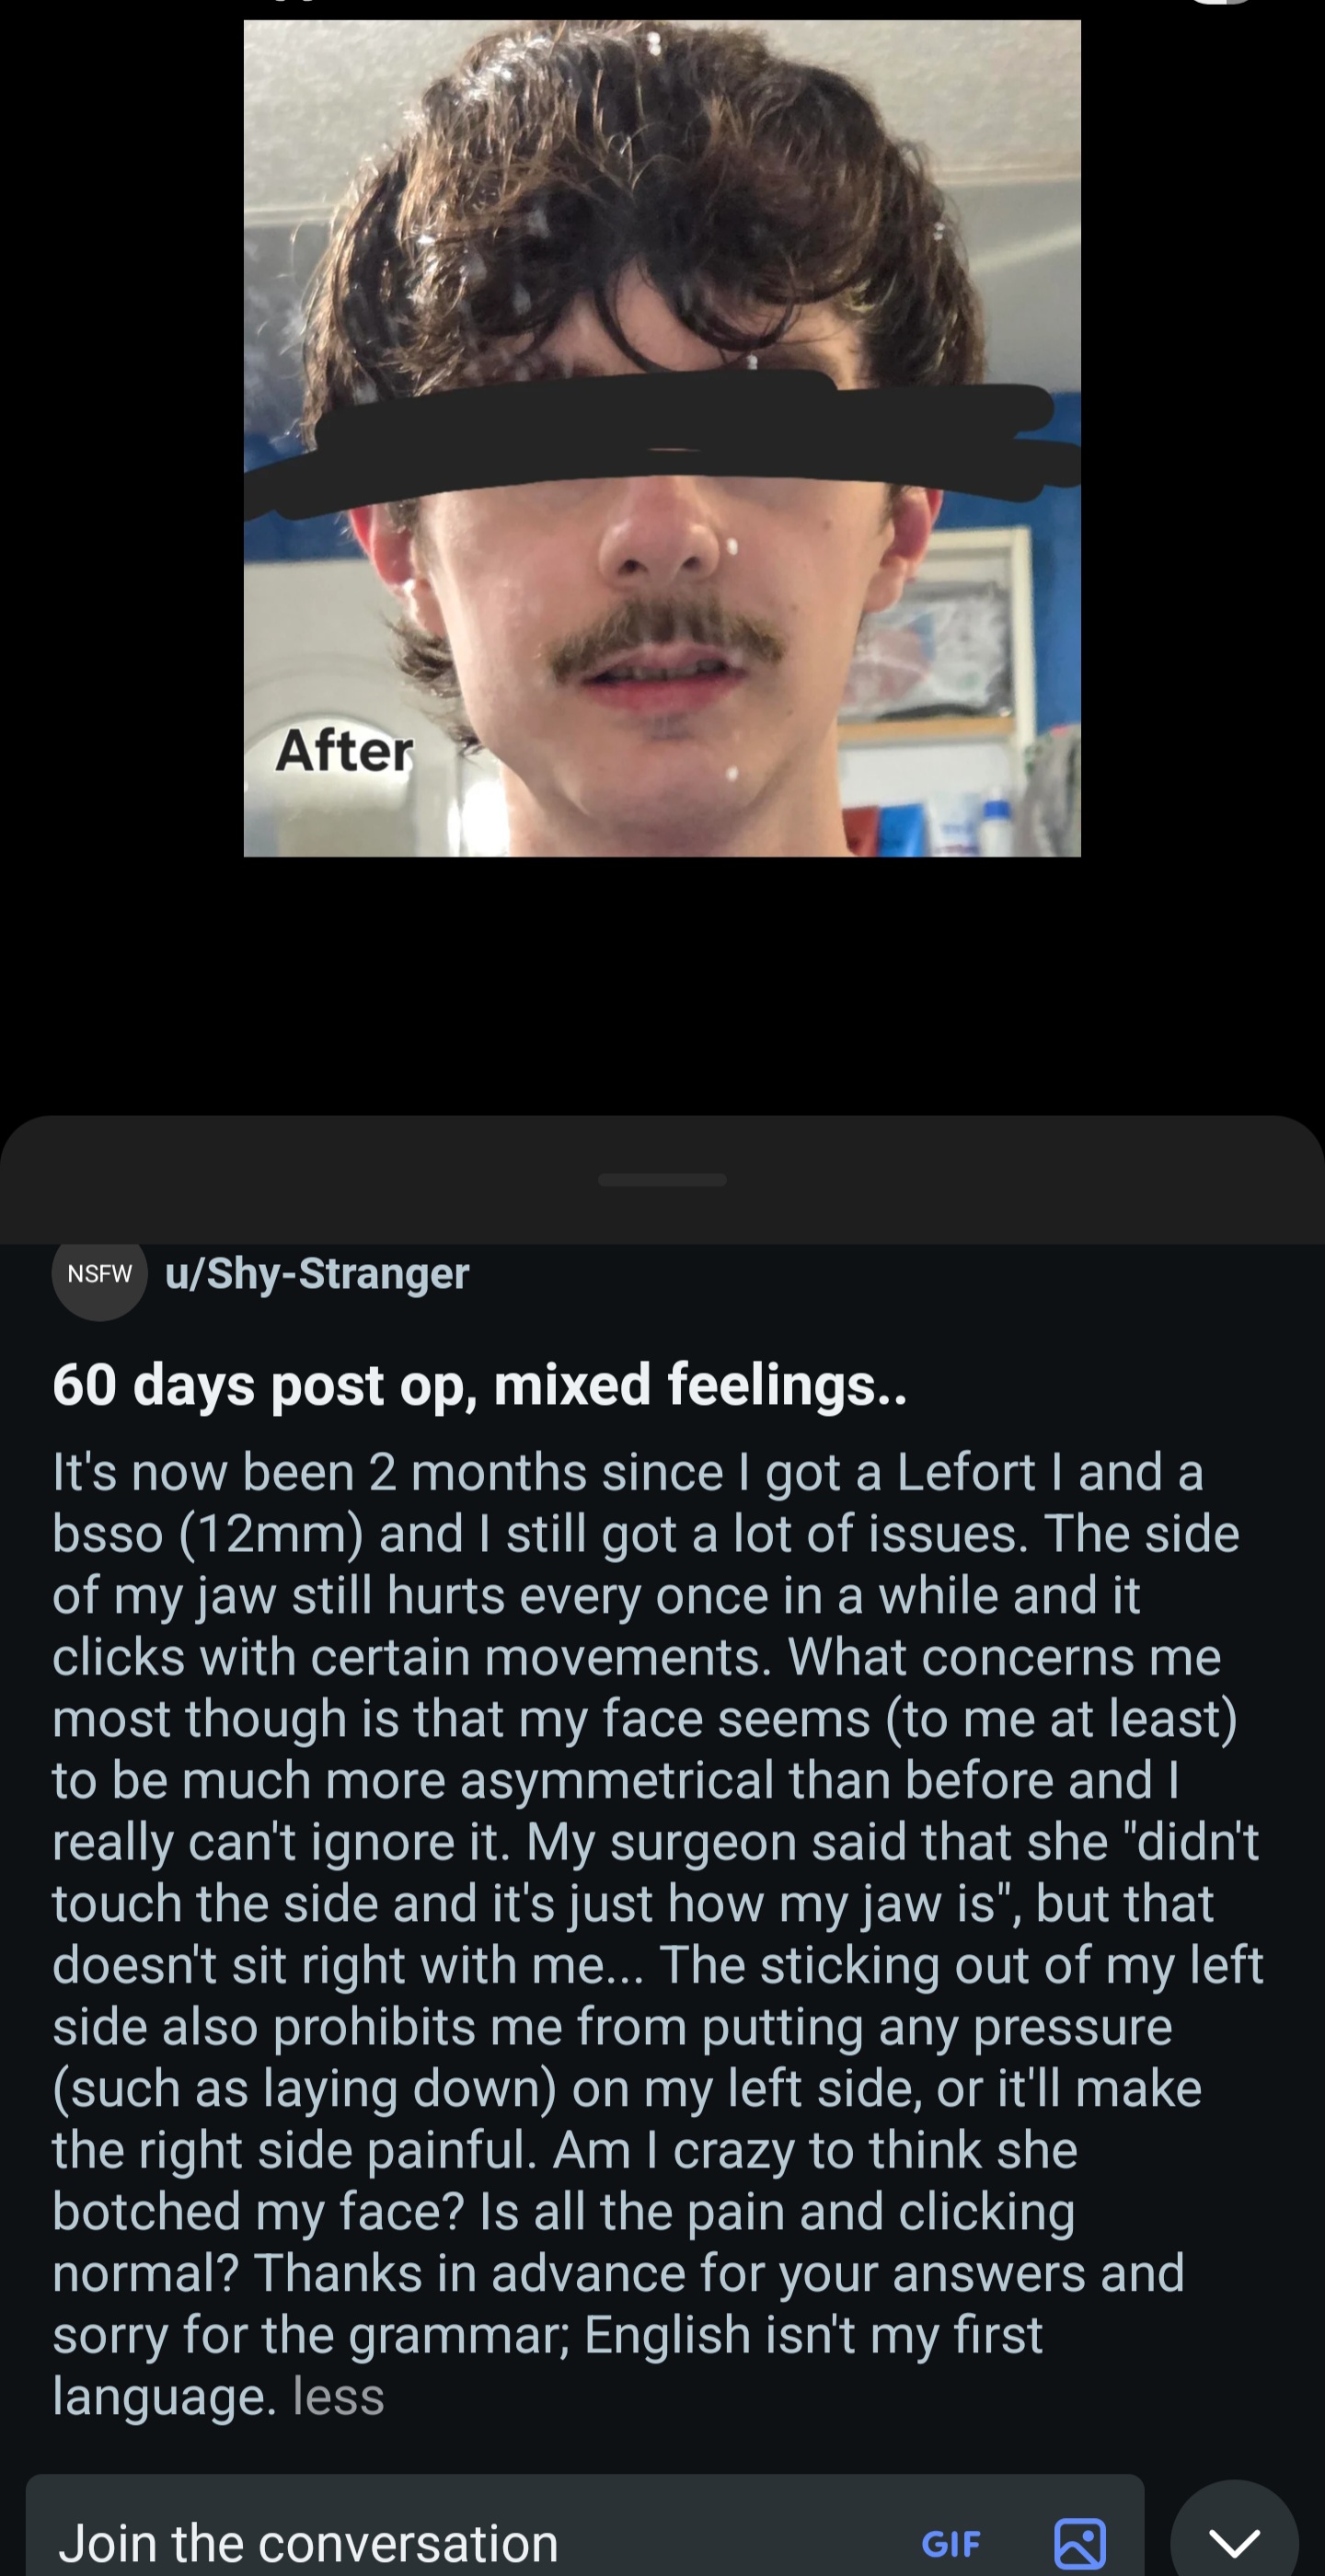Tap the 'After' caption on photo
The image size is (1325, 2576).
pyautogui.click(x=344, y=750)
